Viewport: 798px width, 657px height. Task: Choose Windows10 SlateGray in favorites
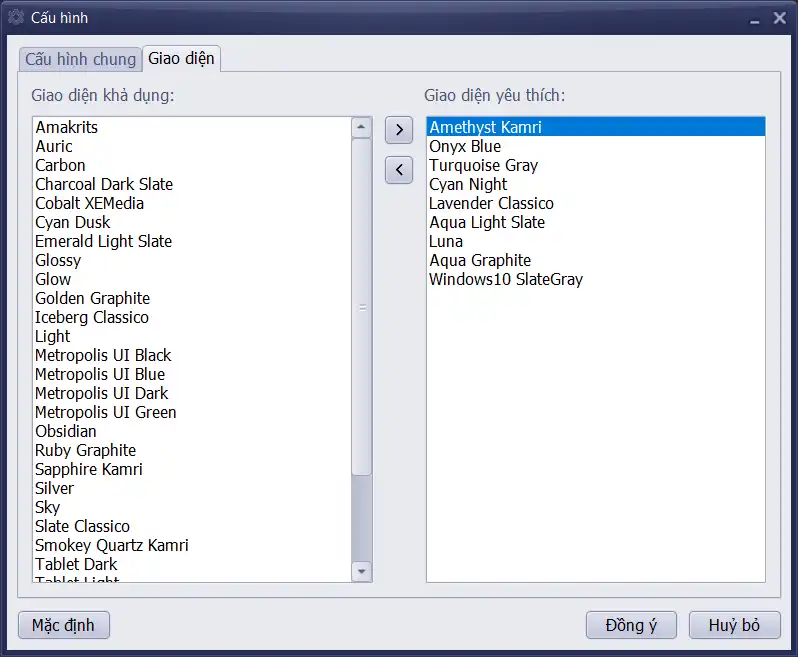point(595,279)
